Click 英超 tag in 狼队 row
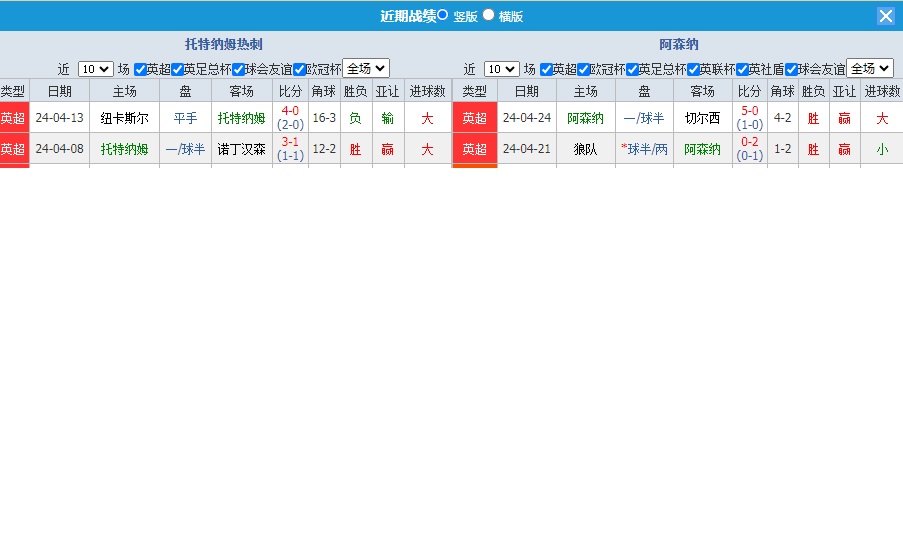 [x=475, y=149]
